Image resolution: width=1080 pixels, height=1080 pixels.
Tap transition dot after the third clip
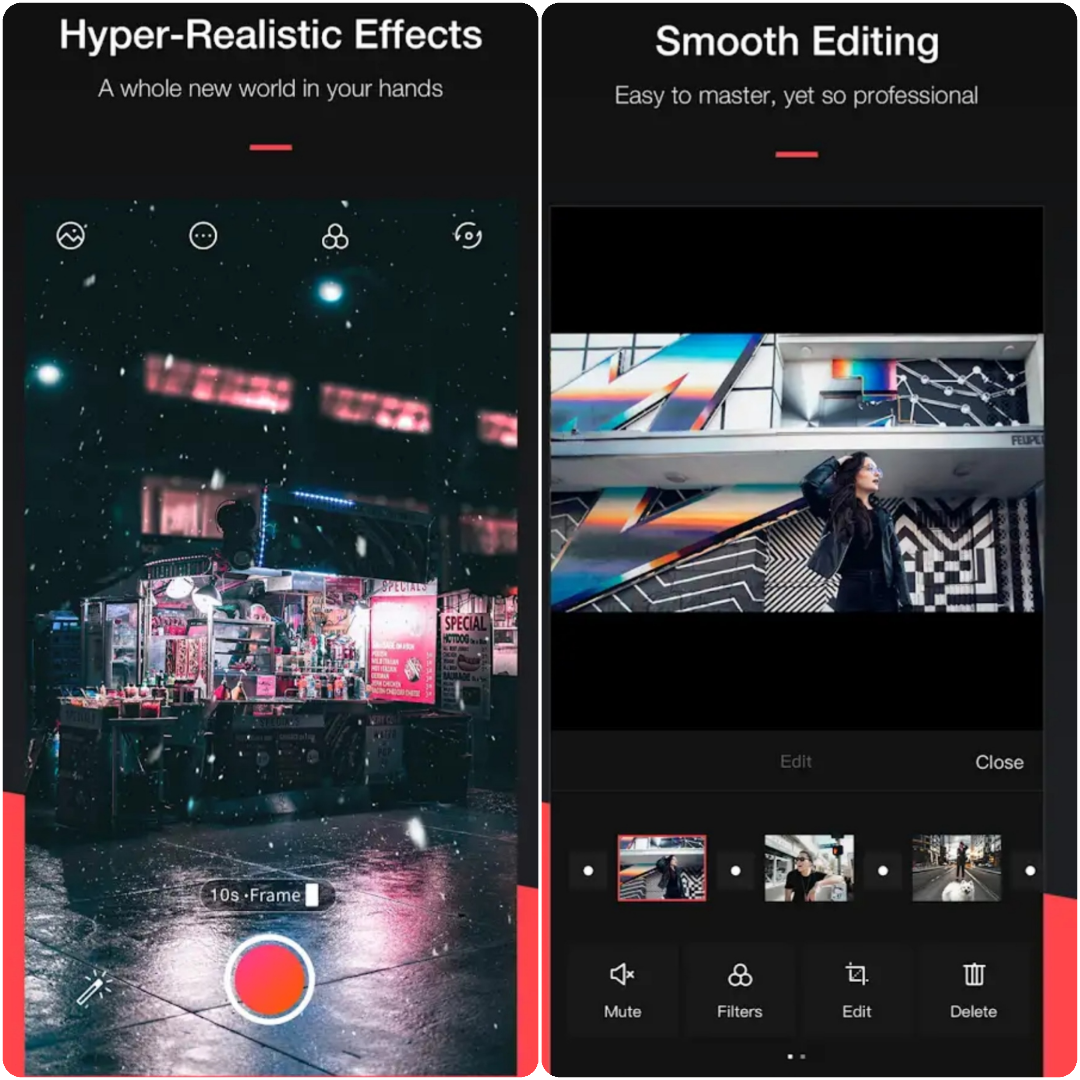coord(1028,870)
